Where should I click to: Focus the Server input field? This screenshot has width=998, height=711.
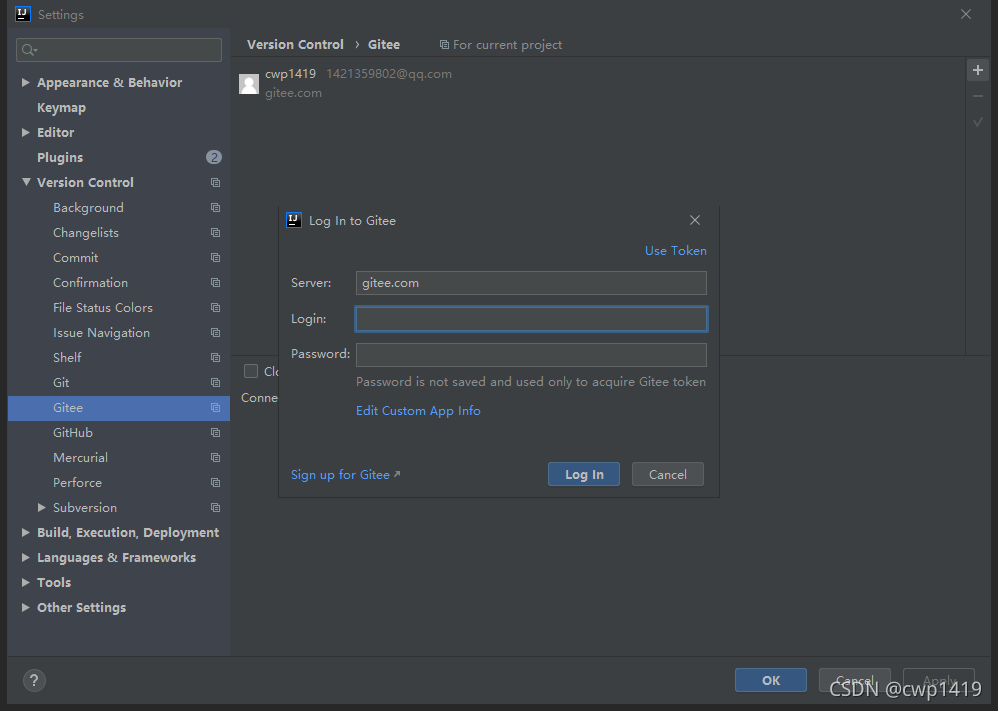click(531, 283)
